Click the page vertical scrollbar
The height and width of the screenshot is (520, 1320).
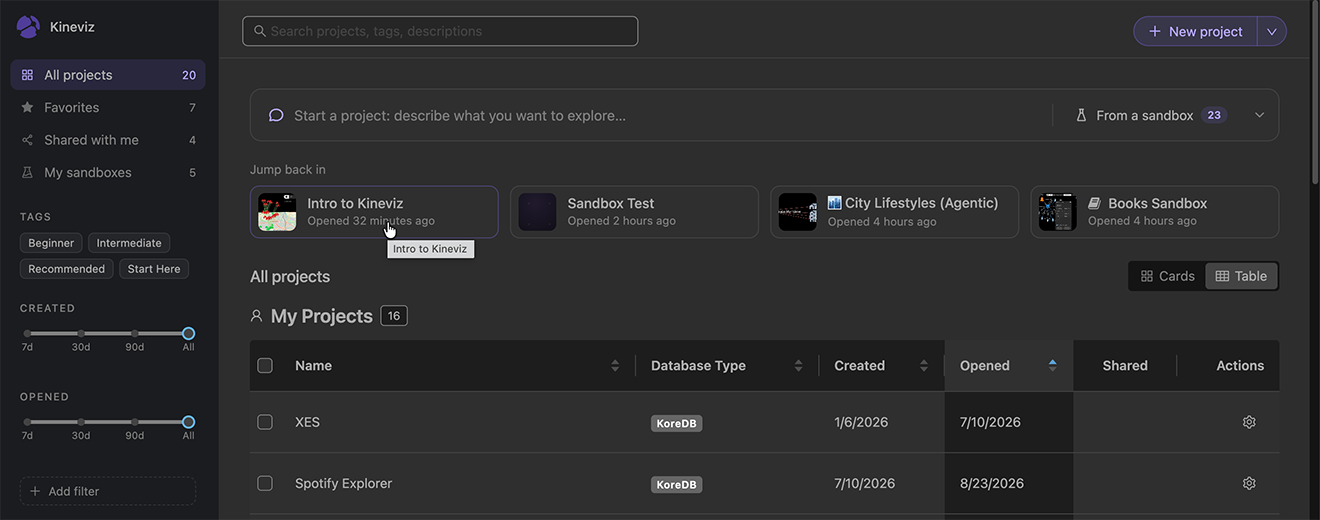[x=1314, y=95]
